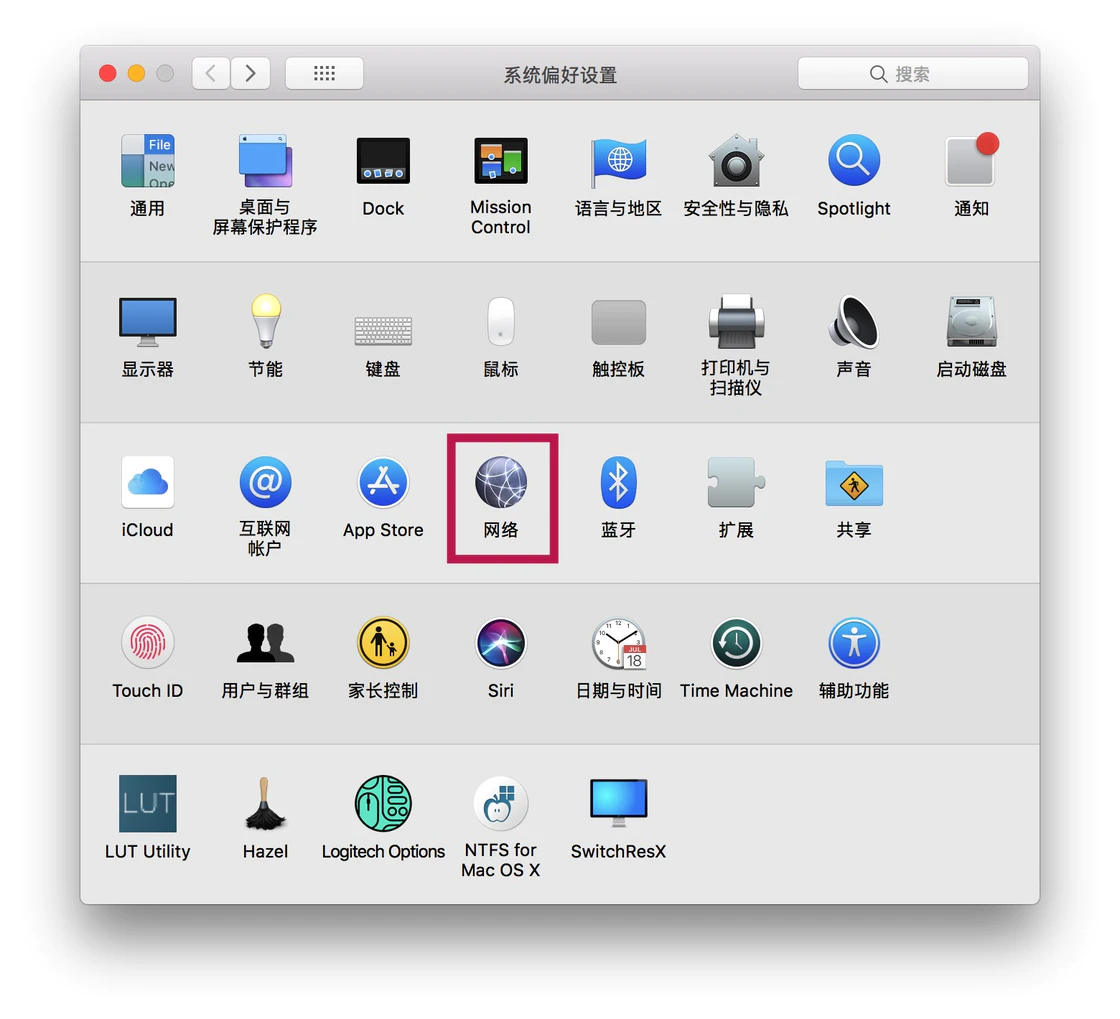Close the 系统偏好设置 window
Viewport: 1120px width, 1019px height.
tap(108, 74)
